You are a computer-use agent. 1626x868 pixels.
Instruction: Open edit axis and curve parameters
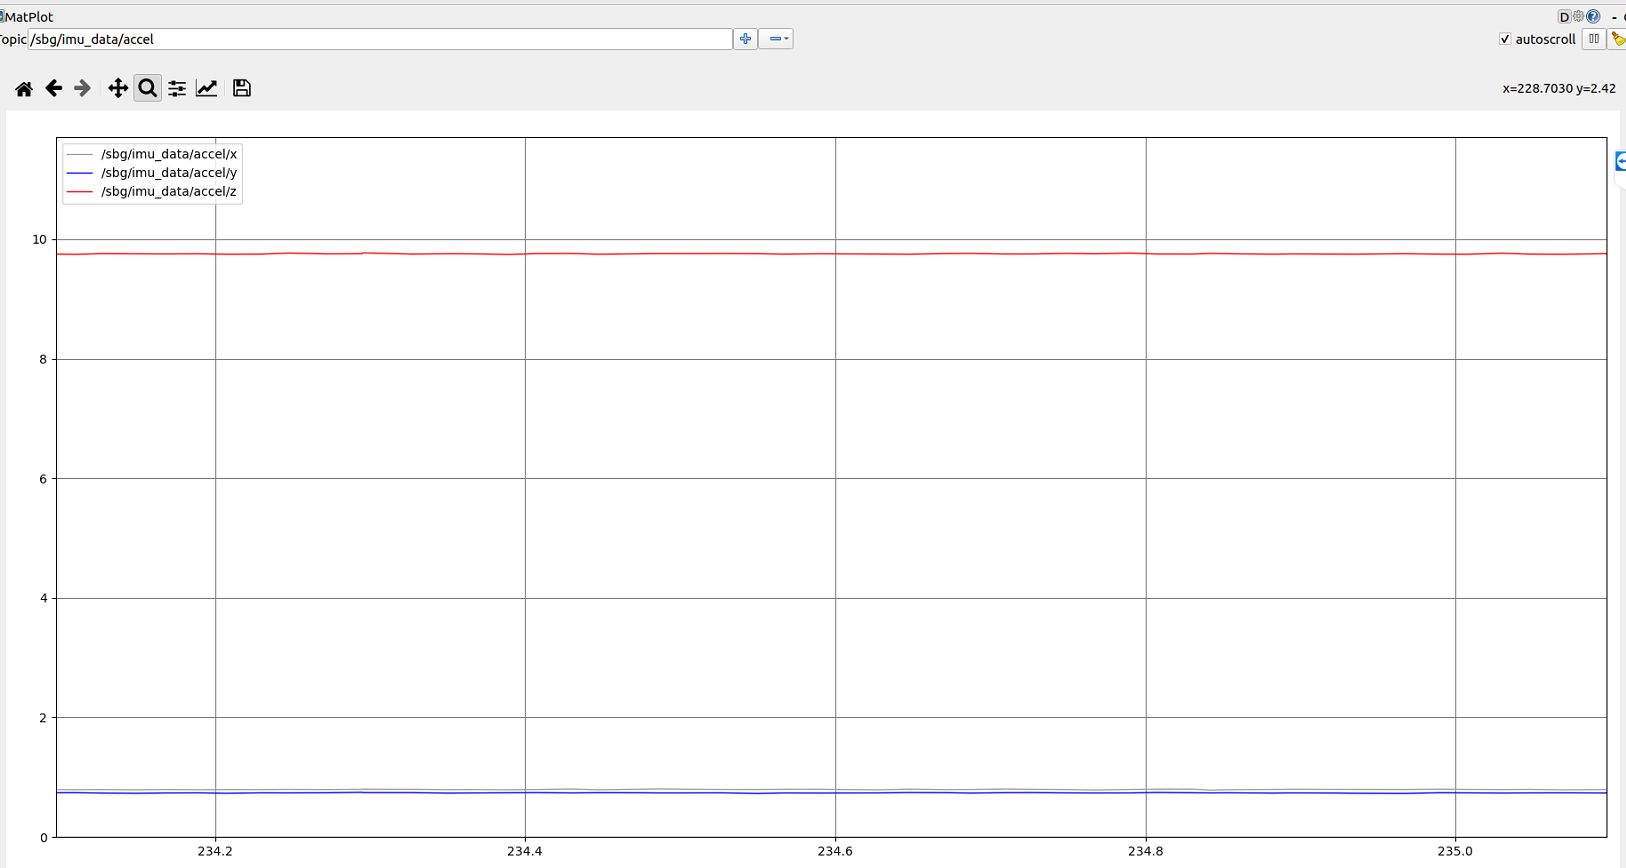pos(207,89)
